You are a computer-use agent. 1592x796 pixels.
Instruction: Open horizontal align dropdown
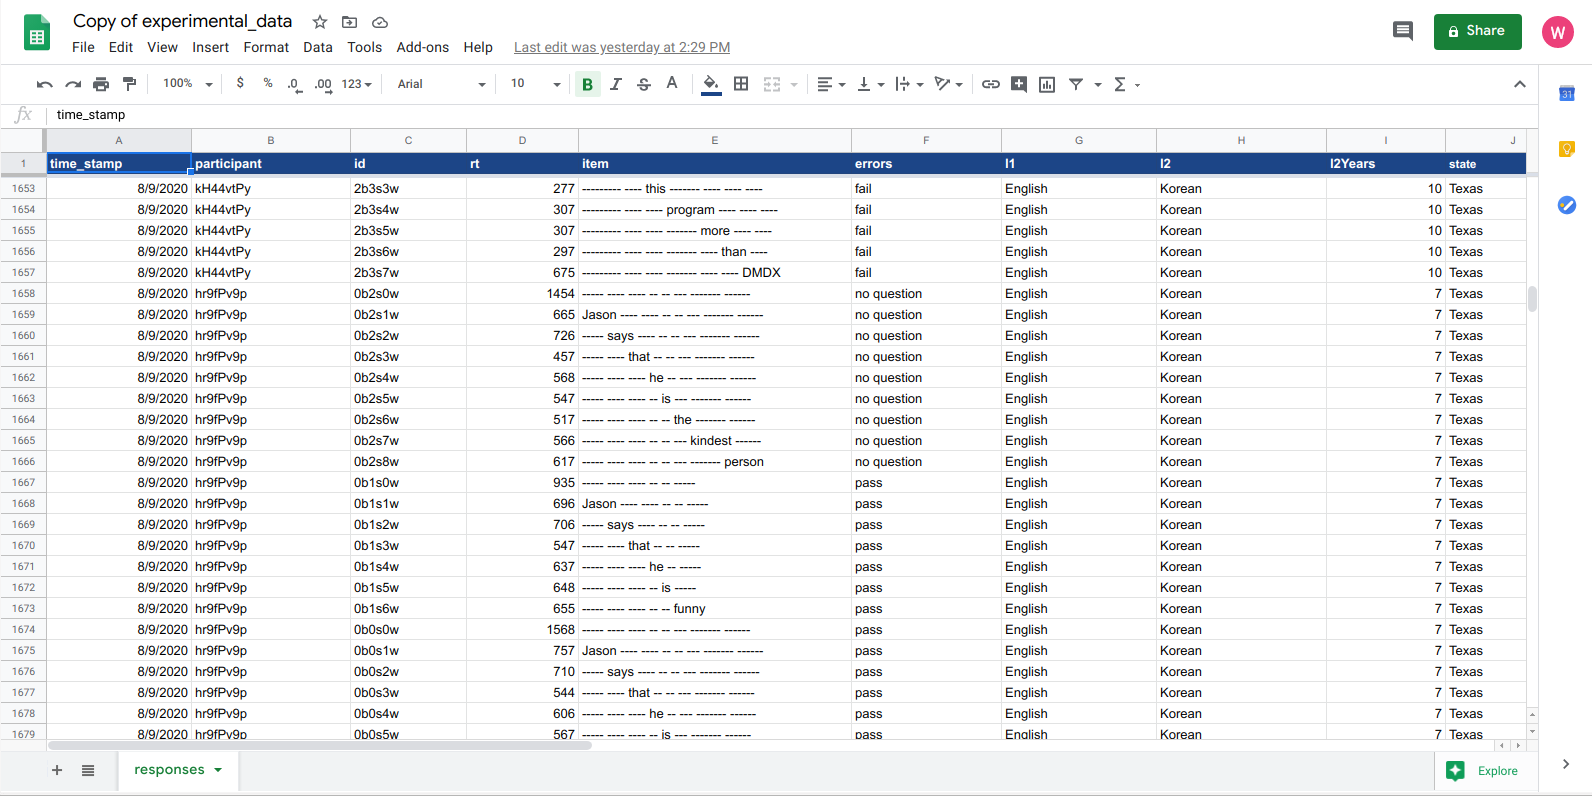click(831, 84)
